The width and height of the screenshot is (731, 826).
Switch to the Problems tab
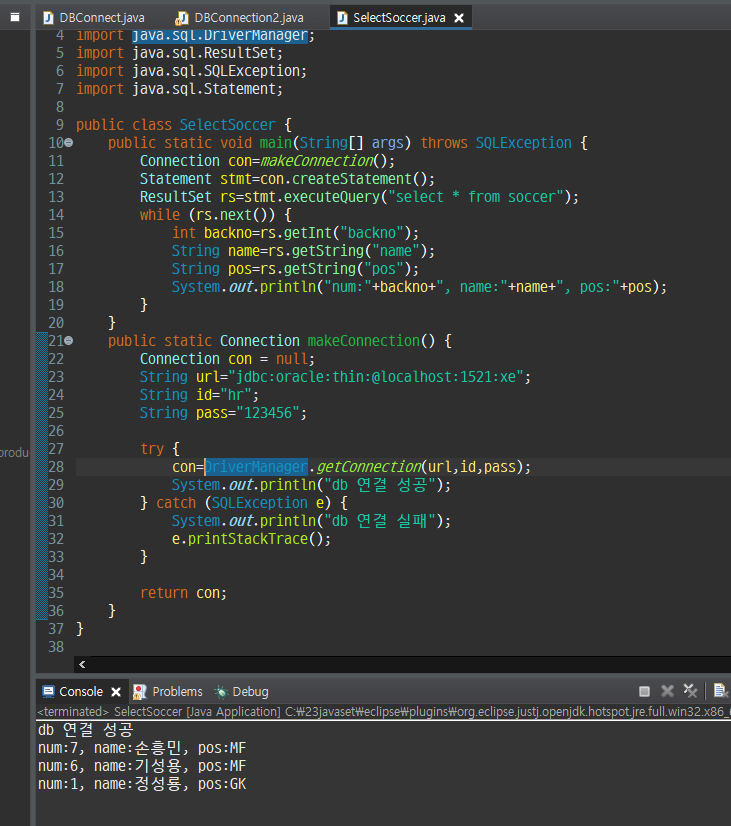[x=168, y=692]
